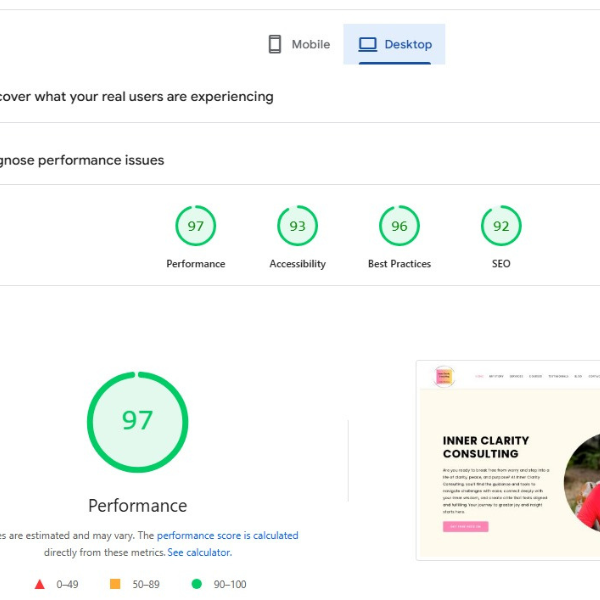Image resolution: width=600 pixels, height=600 pixels.
Task: Open the 'performance score is calculated' link
Action: (227, 535)
